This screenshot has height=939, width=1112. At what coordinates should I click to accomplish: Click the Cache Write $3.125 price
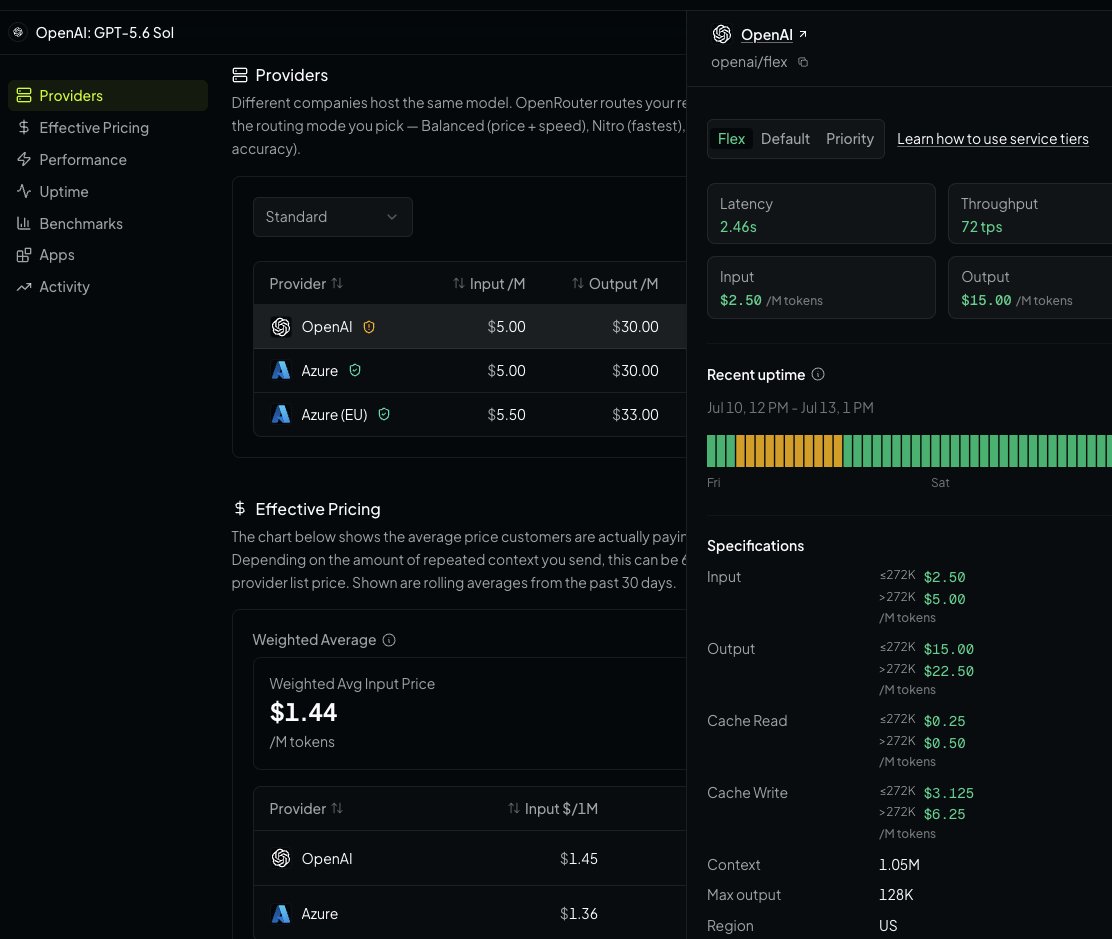(948, 793)
